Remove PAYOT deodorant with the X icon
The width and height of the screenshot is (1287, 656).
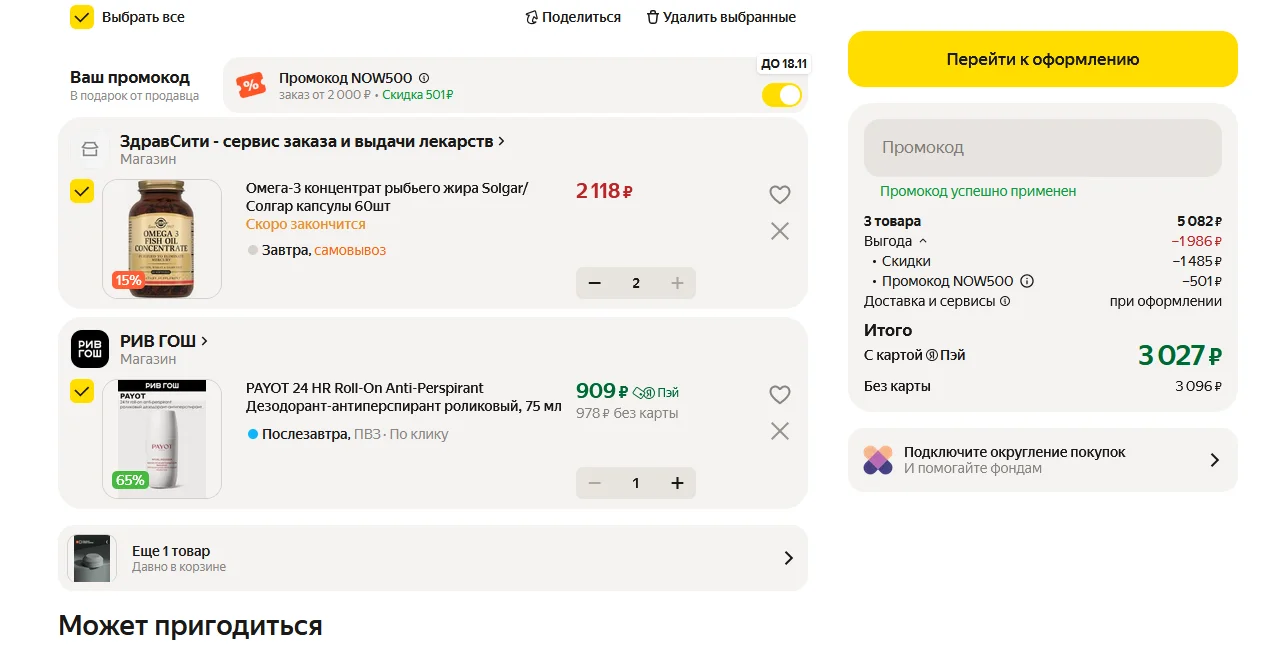(x=780, y=431)
